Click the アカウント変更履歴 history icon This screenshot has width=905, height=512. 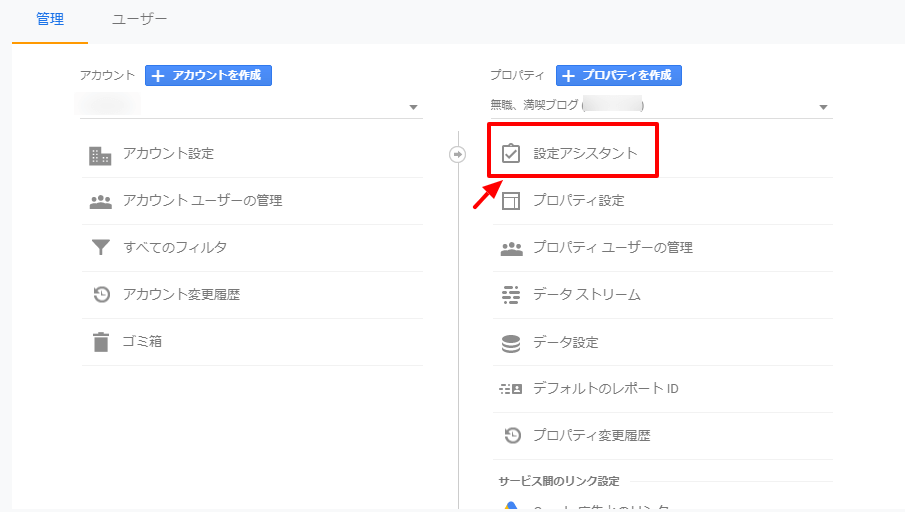(x=102, y=294)
